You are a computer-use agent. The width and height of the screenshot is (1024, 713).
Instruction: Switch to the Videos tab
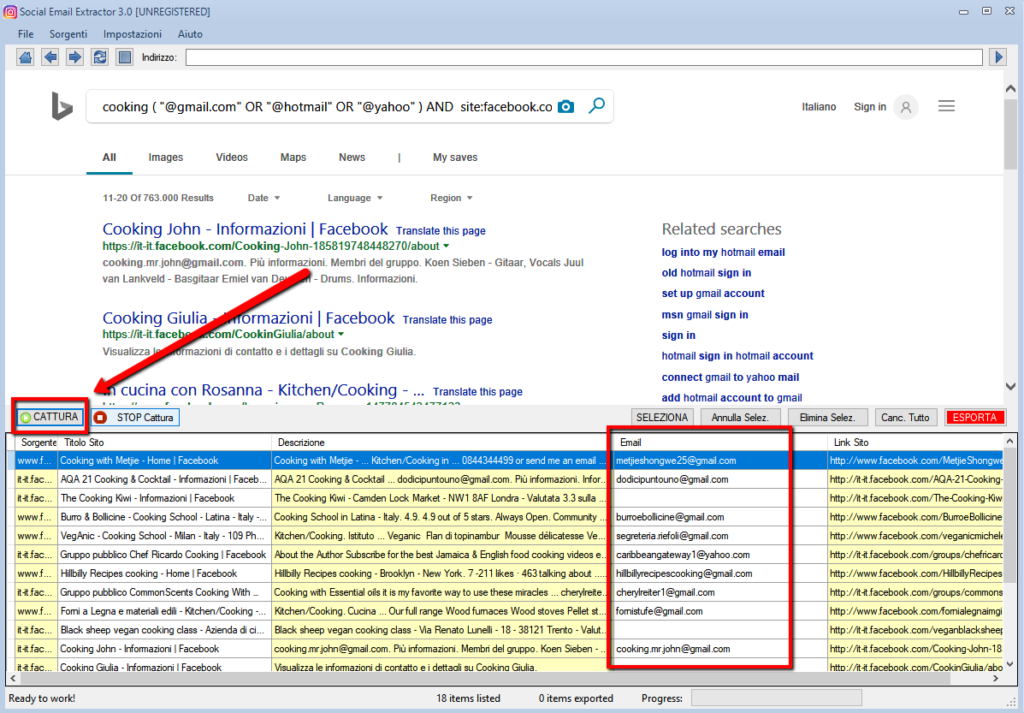pyautogui.click(x=232, y=157)
